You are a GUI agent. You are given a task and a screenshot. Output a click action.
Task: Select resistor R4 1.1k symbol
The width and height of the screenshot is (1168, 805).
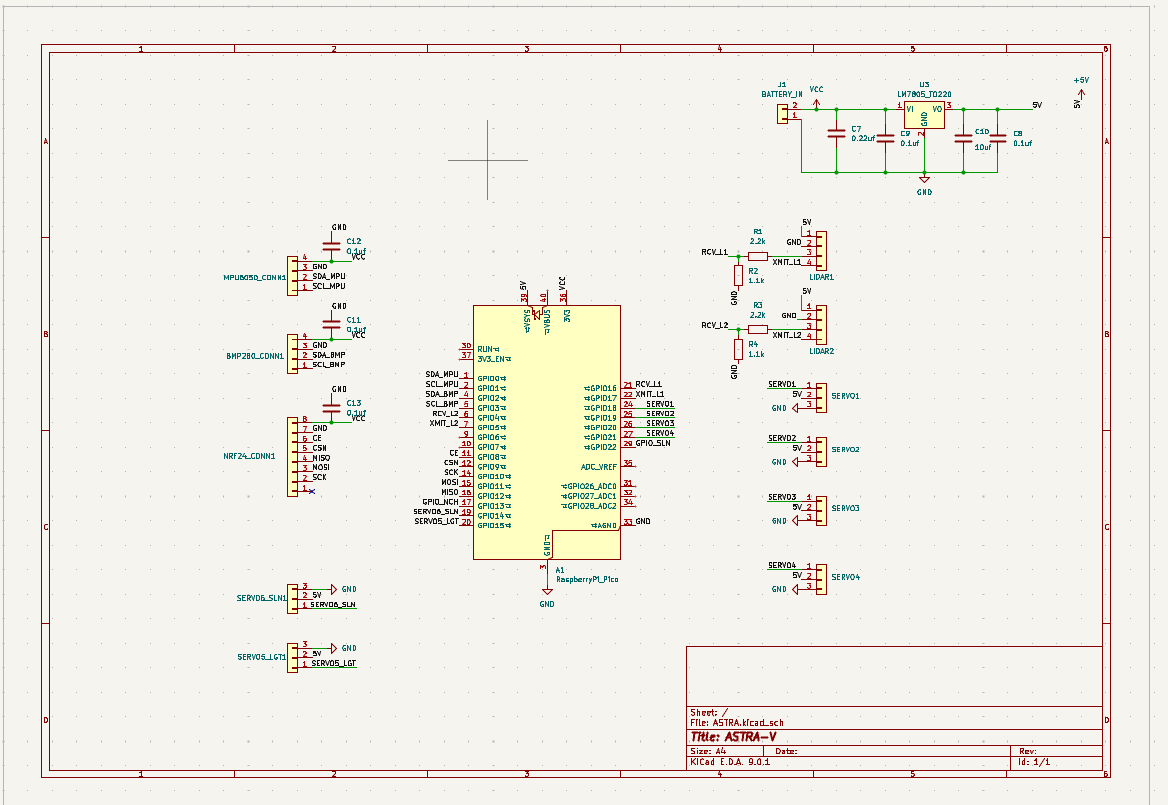(738, 349)
